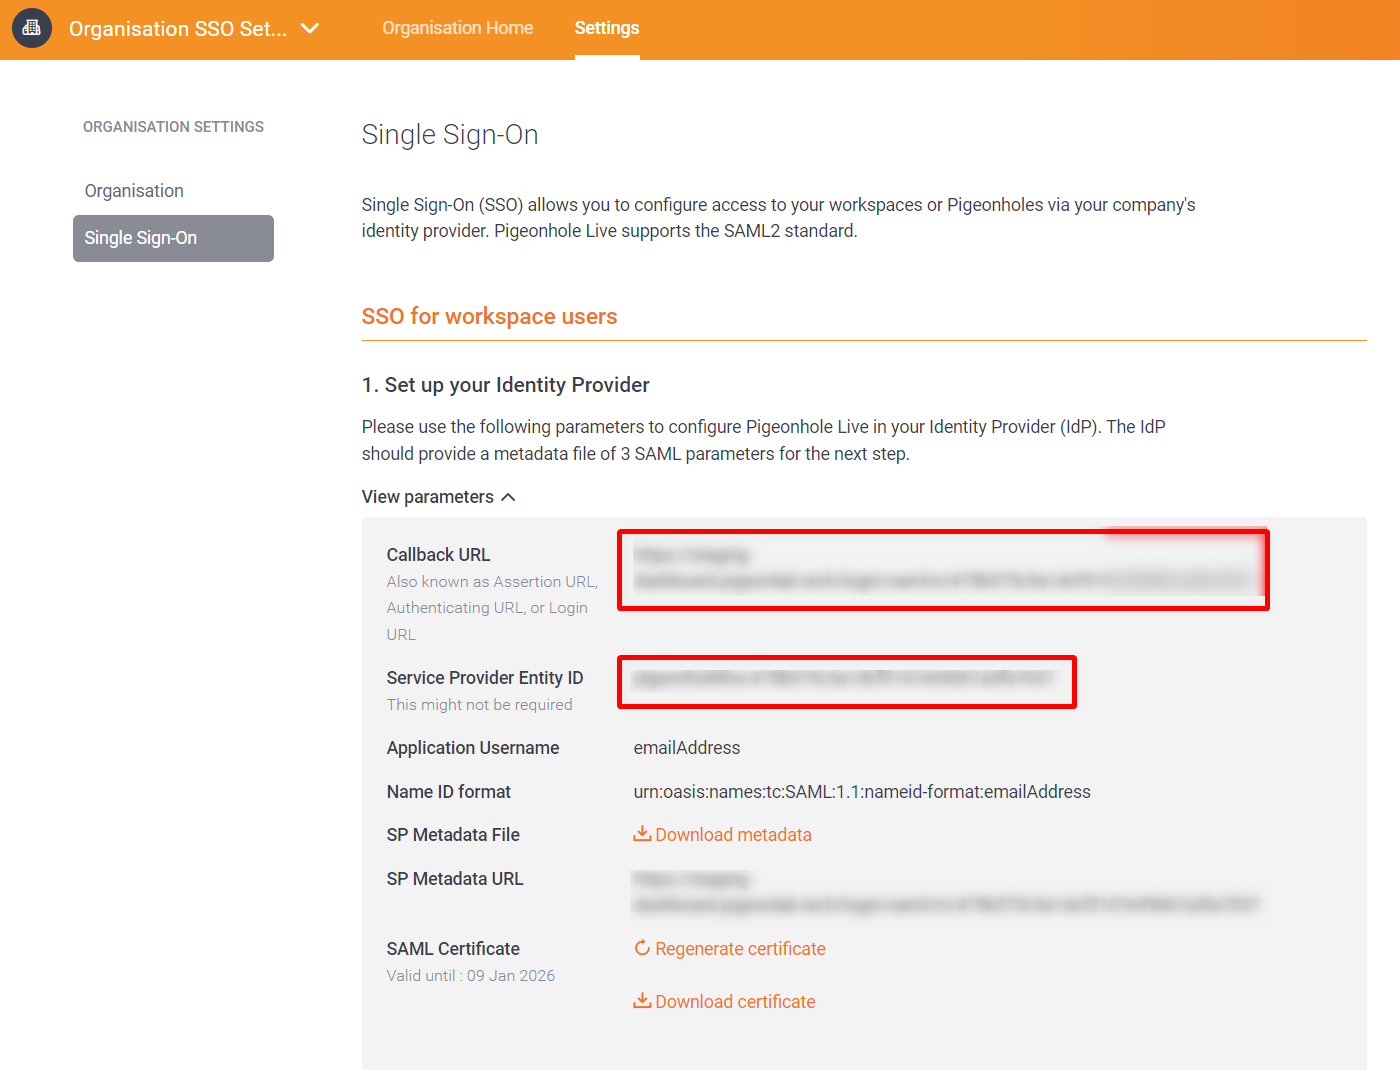Viewport: 1400px width, 1070px height.
Task: Collapse the View parameters section
Action: (x=428, y=497)
